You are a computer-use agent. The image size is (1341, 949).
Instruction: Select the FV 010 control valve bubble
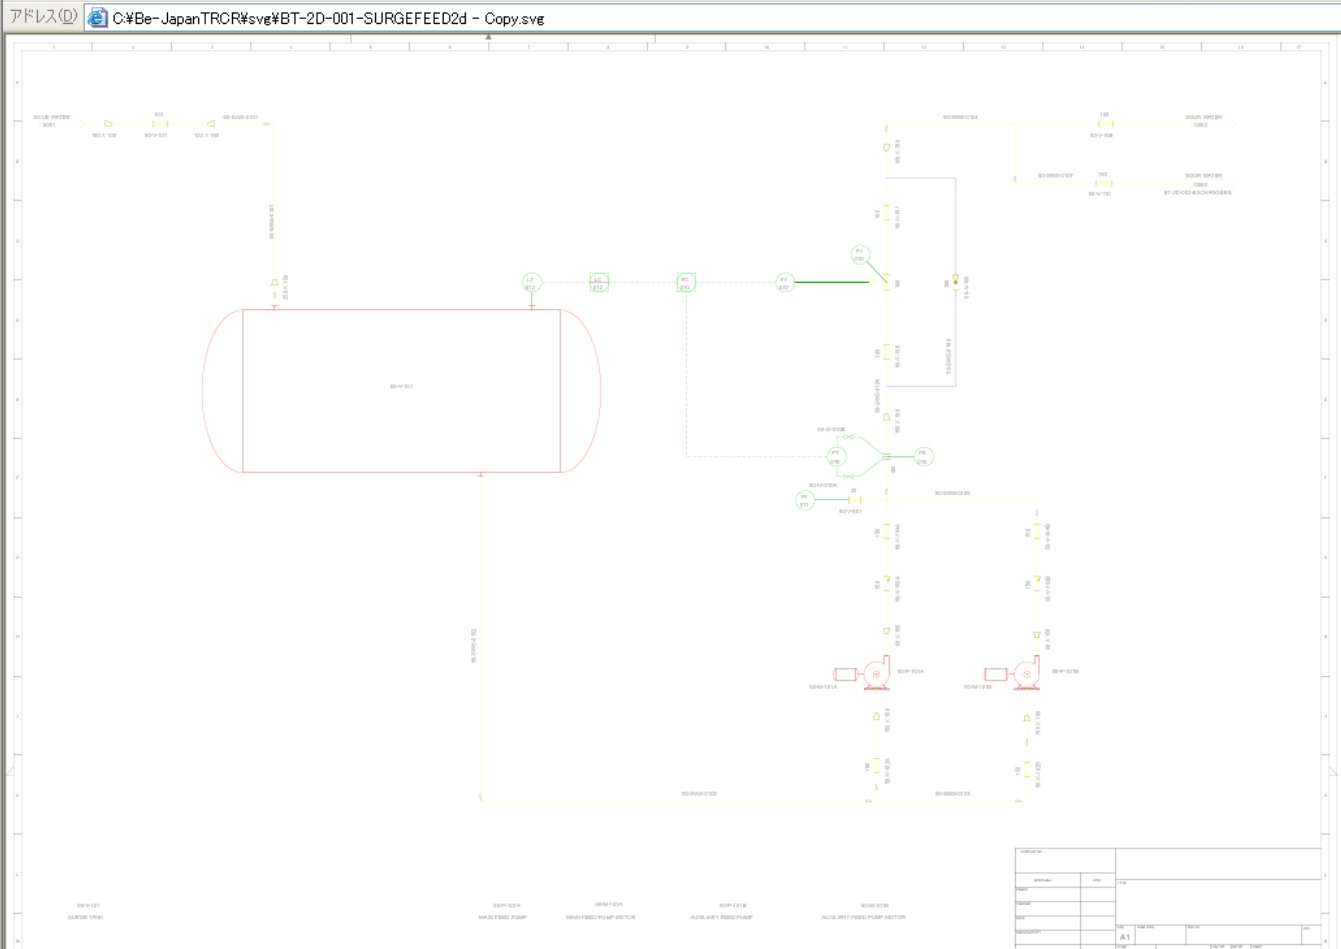860,255
